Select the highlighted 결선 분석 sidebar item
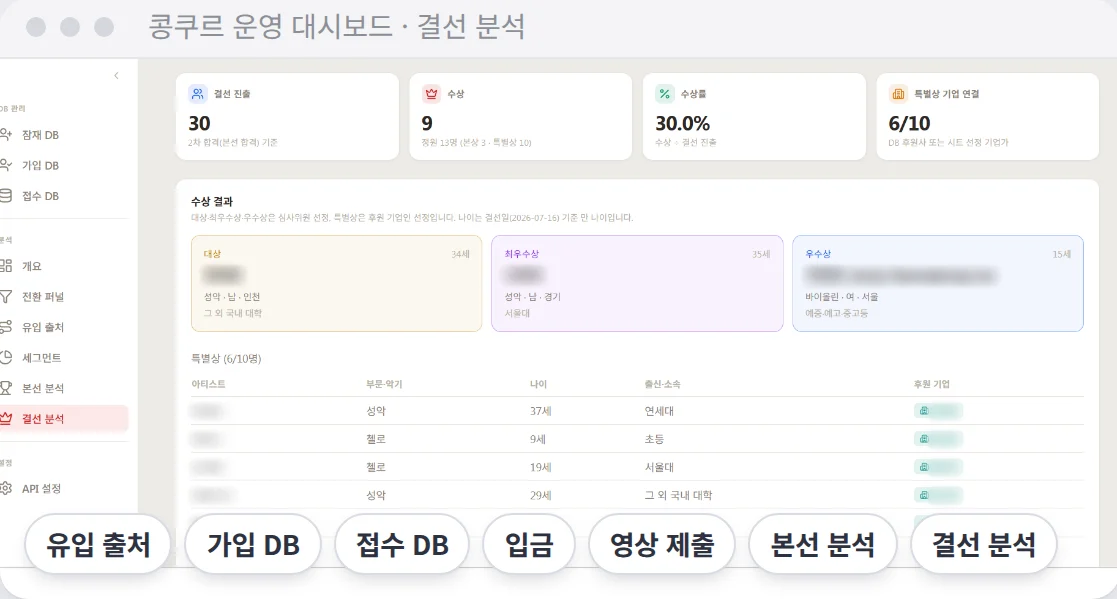 coord(64,419)
